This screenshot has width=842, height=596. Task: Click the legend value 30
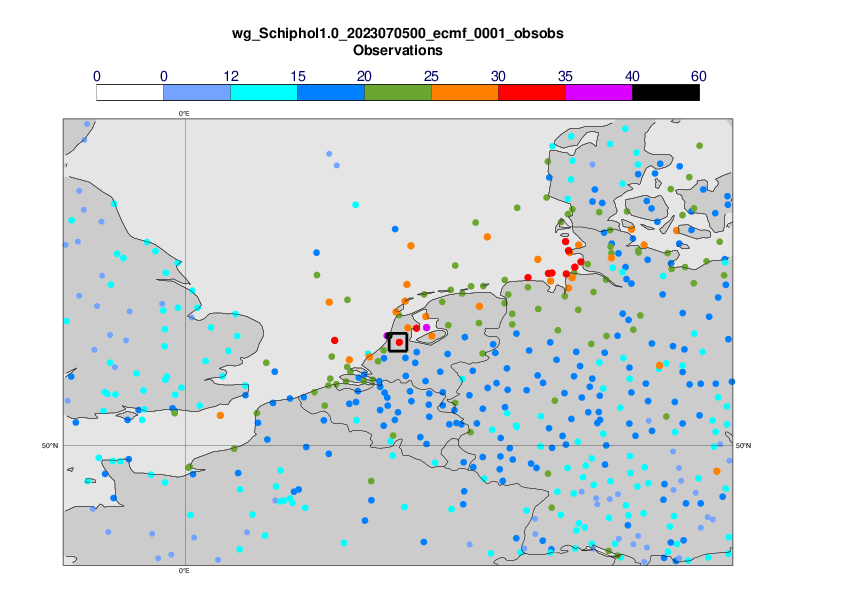click(x=498, y=76)
